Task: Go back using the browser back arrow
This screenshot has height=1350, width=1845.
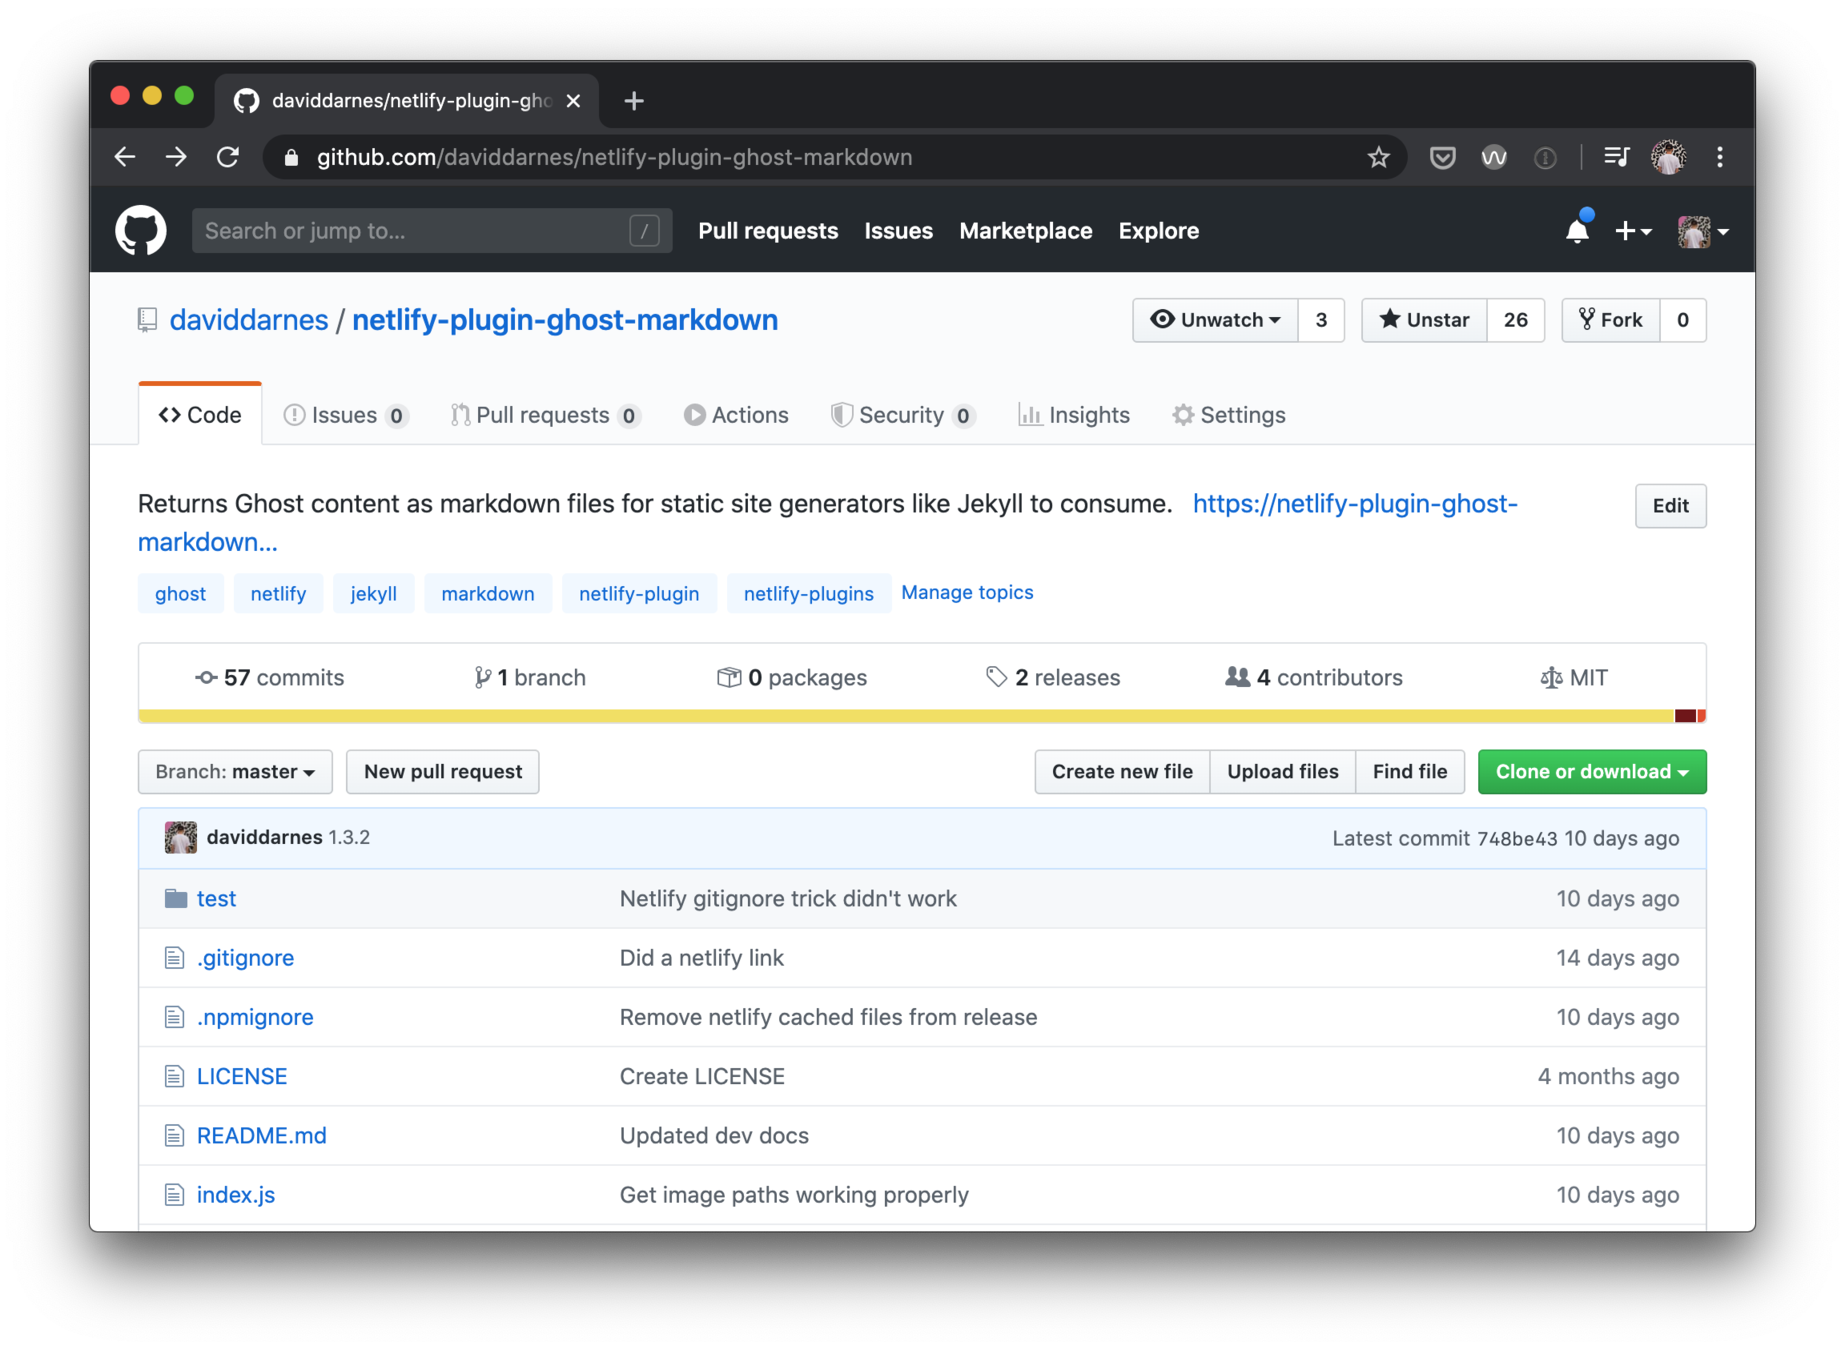Action: coord(125,157)
